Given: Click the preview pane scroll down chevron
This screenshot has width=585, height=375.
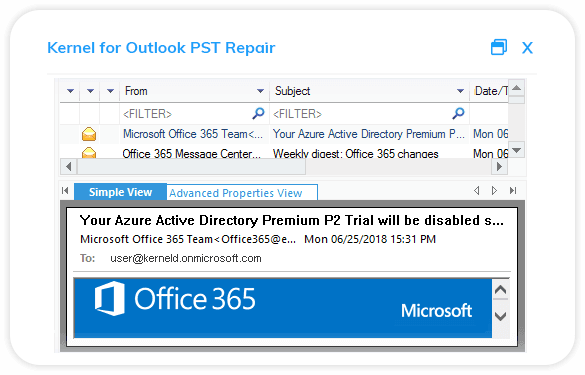Looking at the screenshot, I should (500, 316).
